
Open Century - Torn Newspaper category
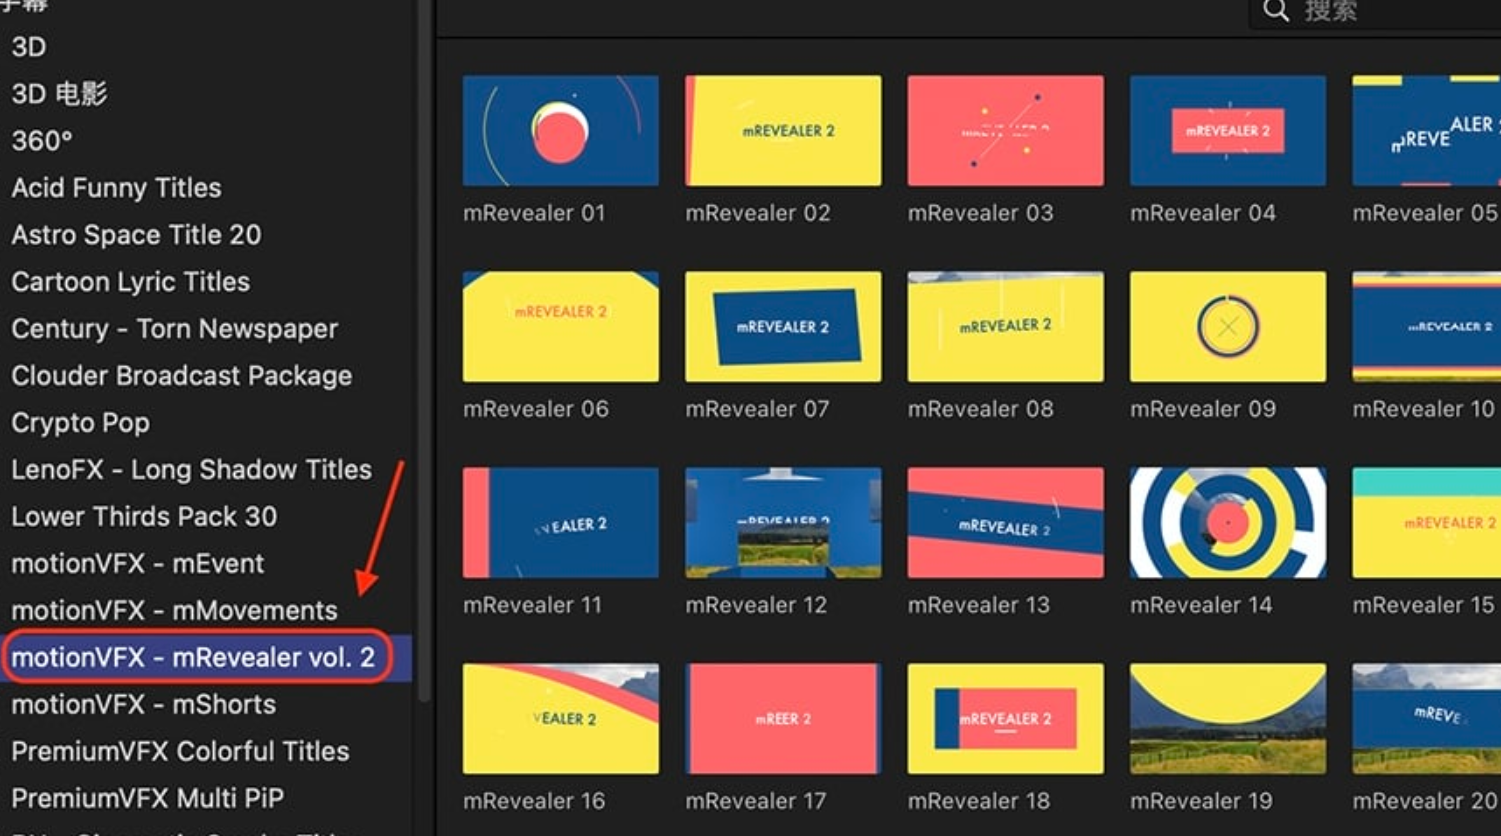[174, 329]
